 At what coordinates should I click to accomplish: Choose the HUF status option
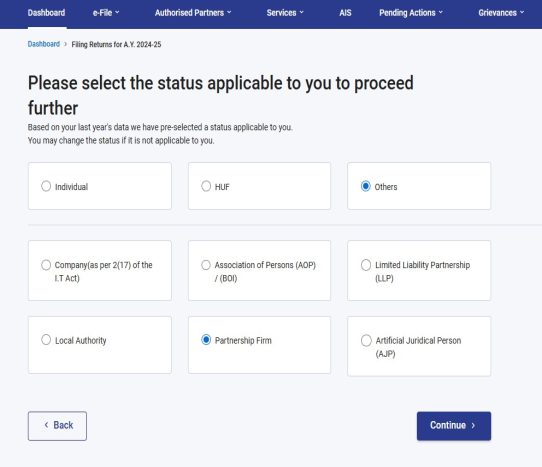(206, 186)
